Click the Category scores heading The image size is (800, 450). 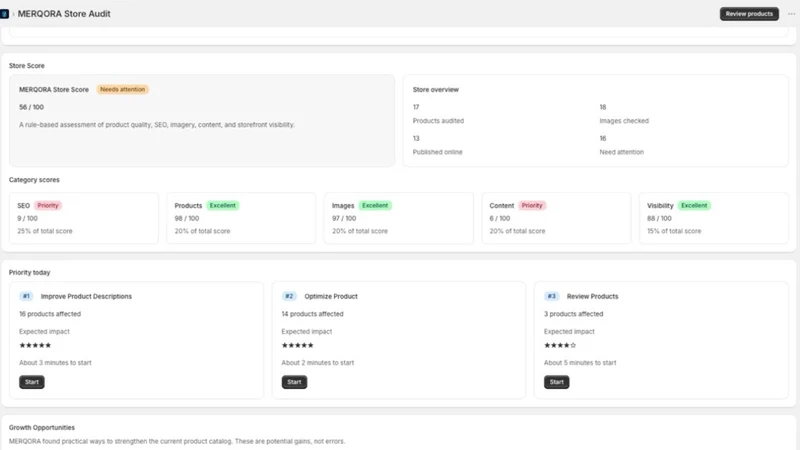pyautogui.click(x=34, y=180)
